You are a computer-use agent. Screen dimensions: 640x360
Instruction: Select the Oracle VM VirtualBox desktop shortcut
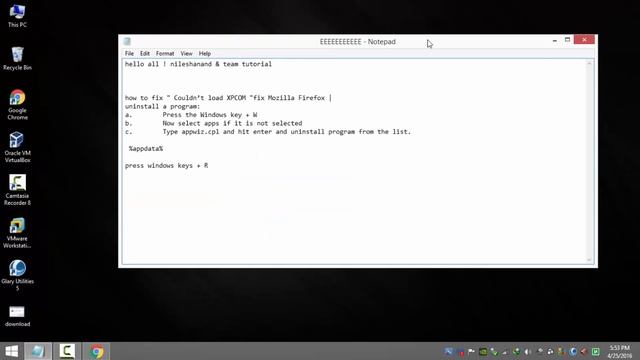click(x=17, y=147)
